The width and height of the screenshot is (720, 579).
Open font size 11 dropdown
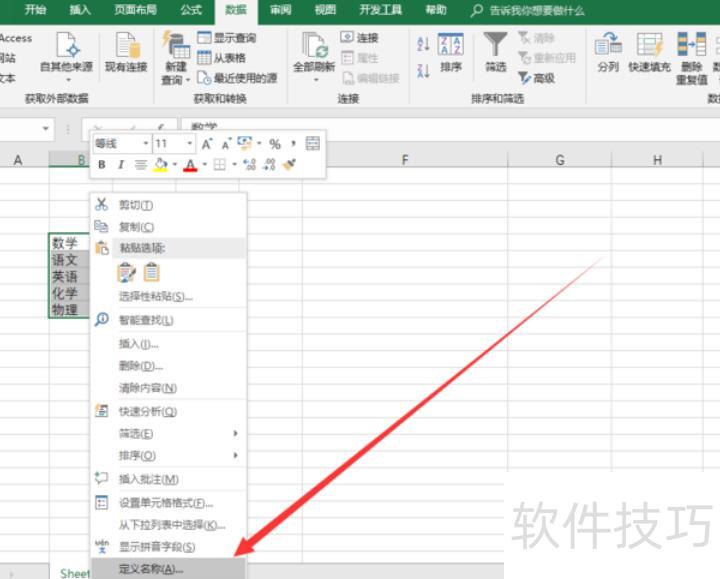pyautogui.click(x=189, y=144)
